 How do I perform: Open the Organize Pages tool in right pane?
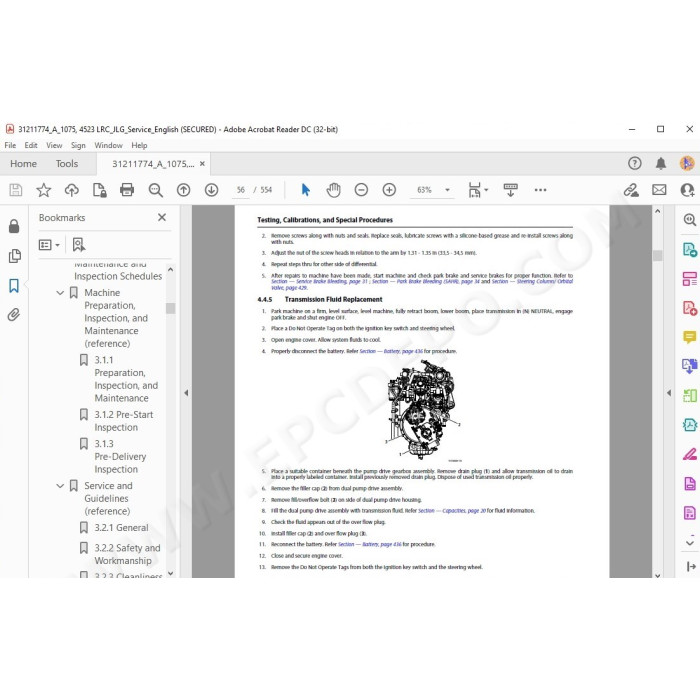[x=690, y=396]
